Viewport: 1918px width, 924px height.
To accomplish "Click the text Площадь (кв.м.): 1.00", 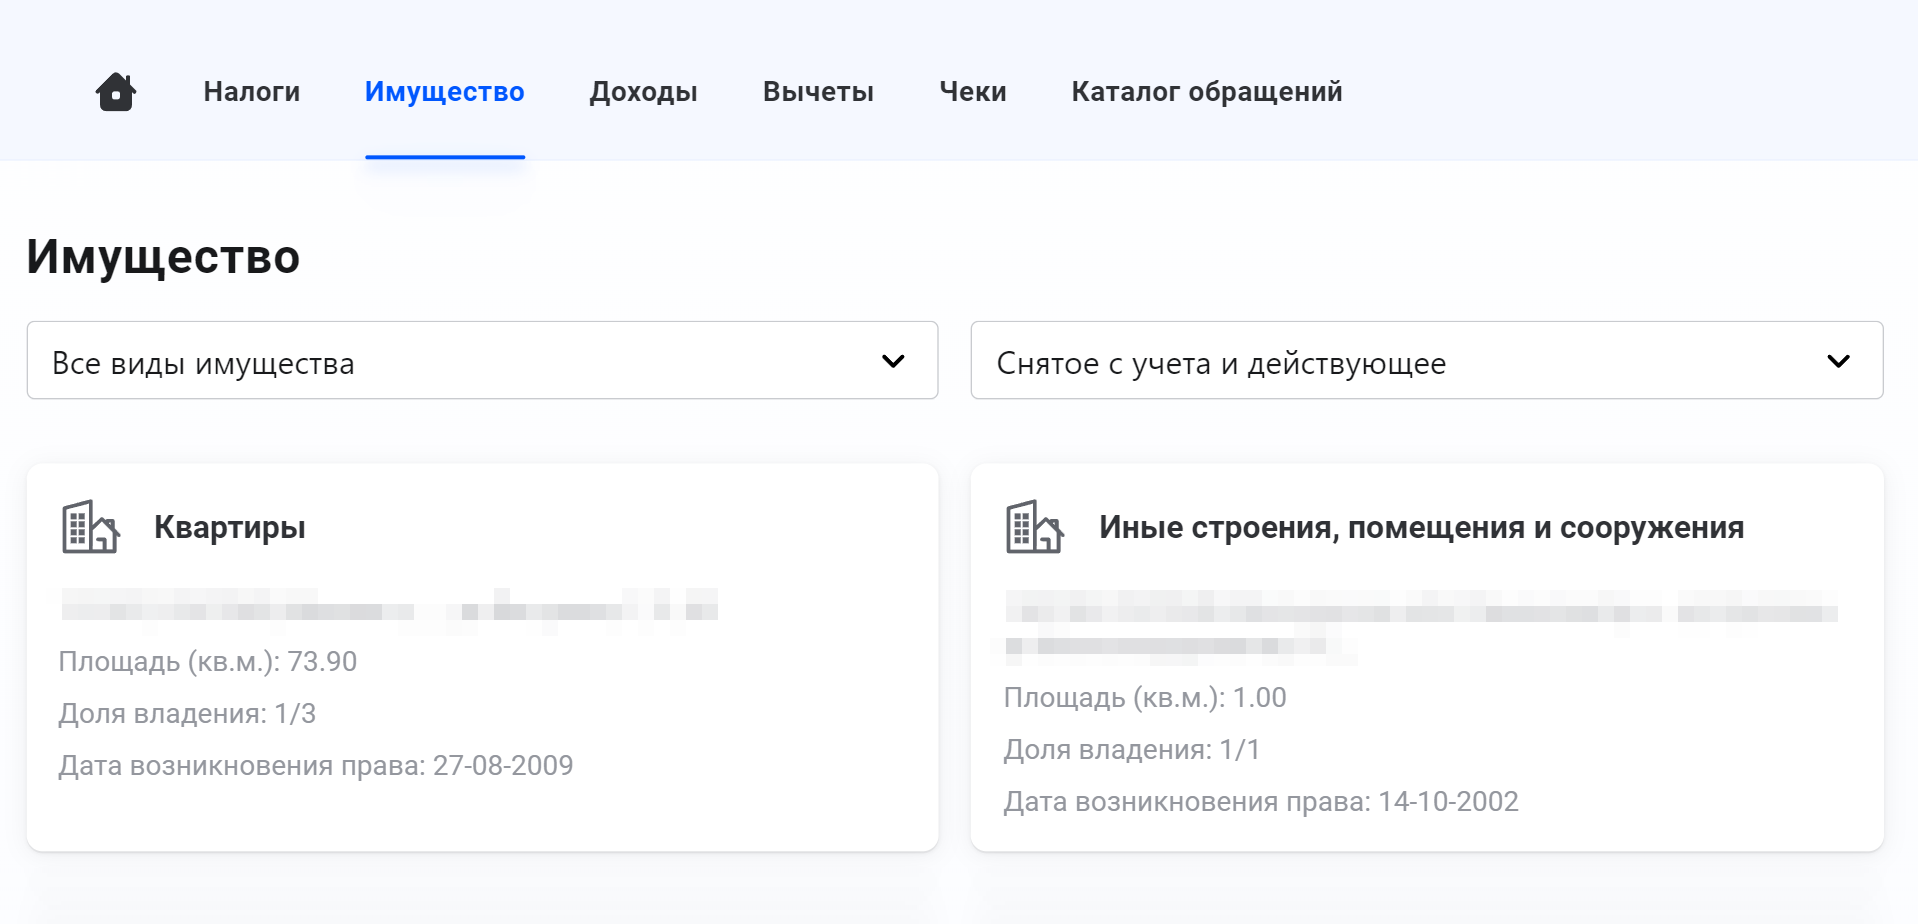I will pos(1145,697).
